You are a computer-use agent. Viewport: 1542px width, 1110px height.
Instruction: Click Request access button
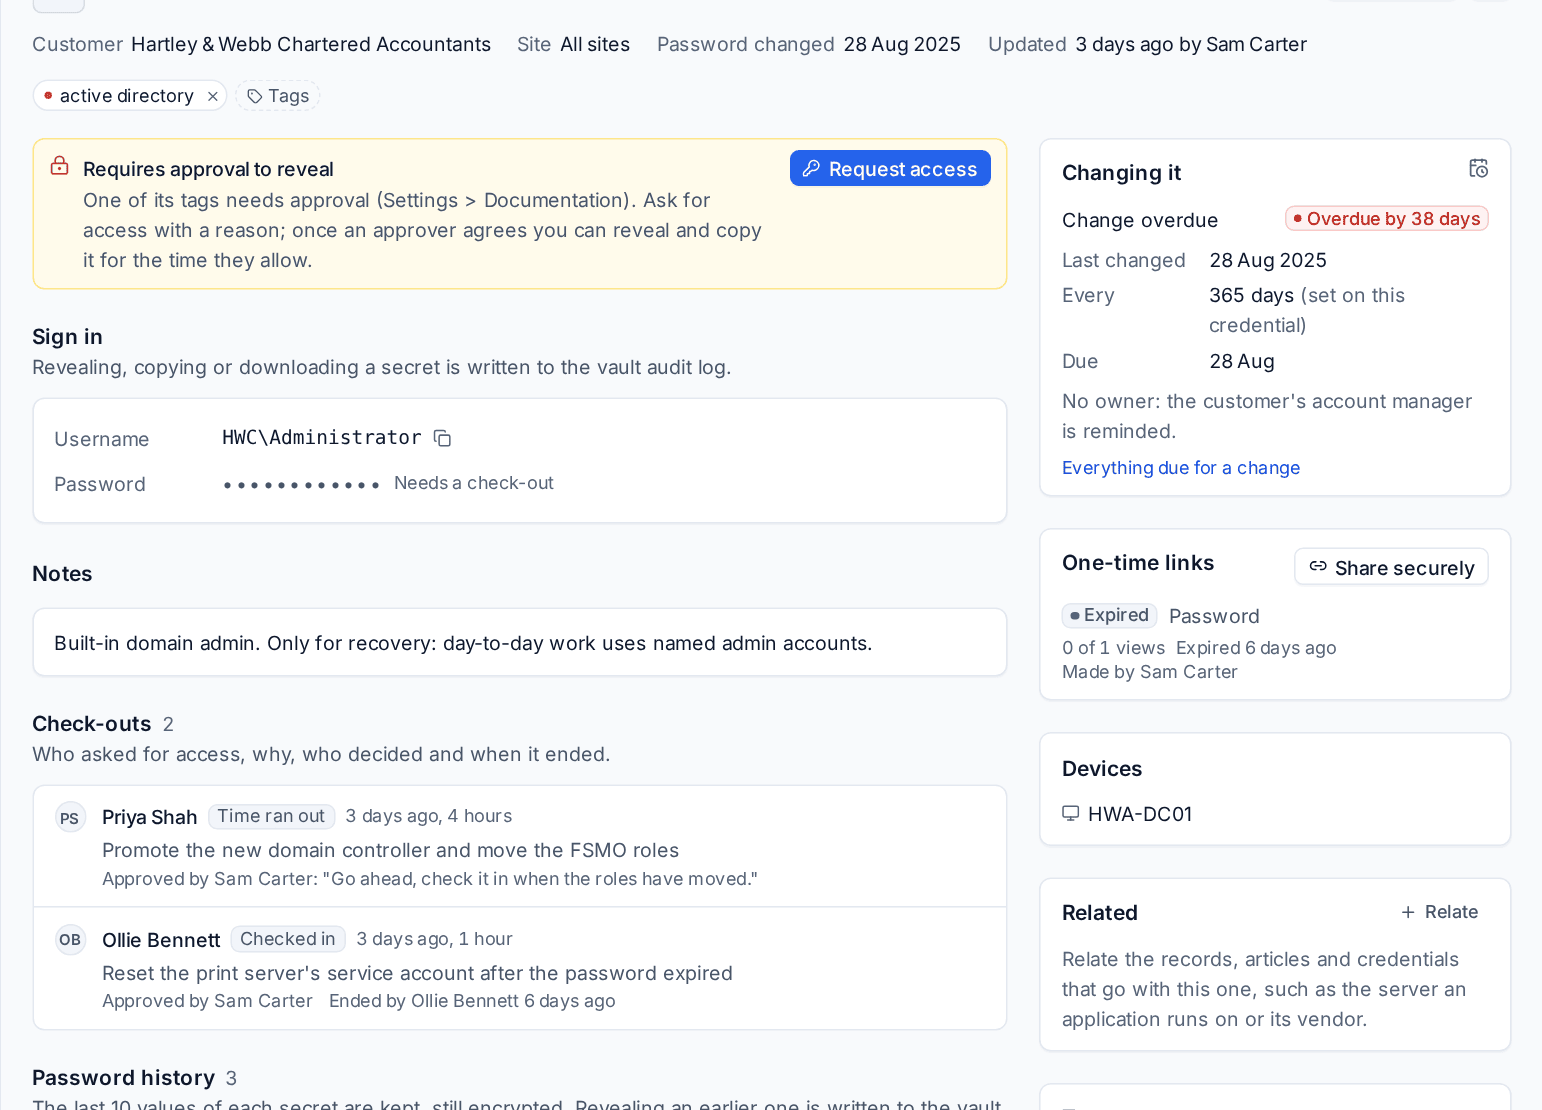(890, 168)
